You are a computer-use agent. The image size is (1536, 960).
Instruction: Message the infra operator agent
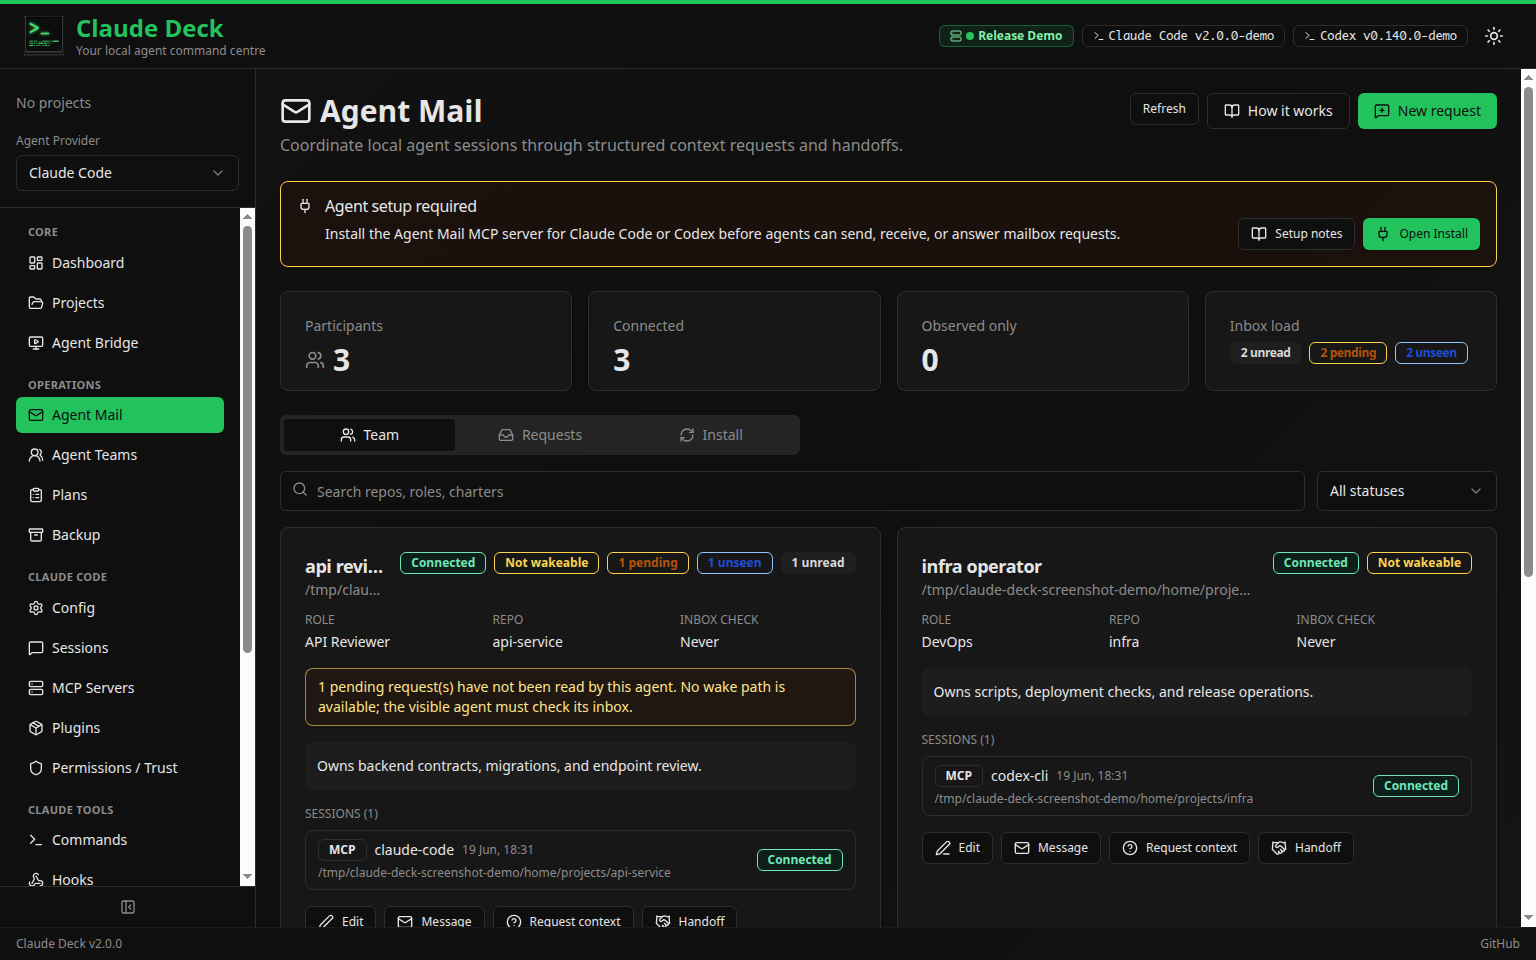coord(1051,848)
